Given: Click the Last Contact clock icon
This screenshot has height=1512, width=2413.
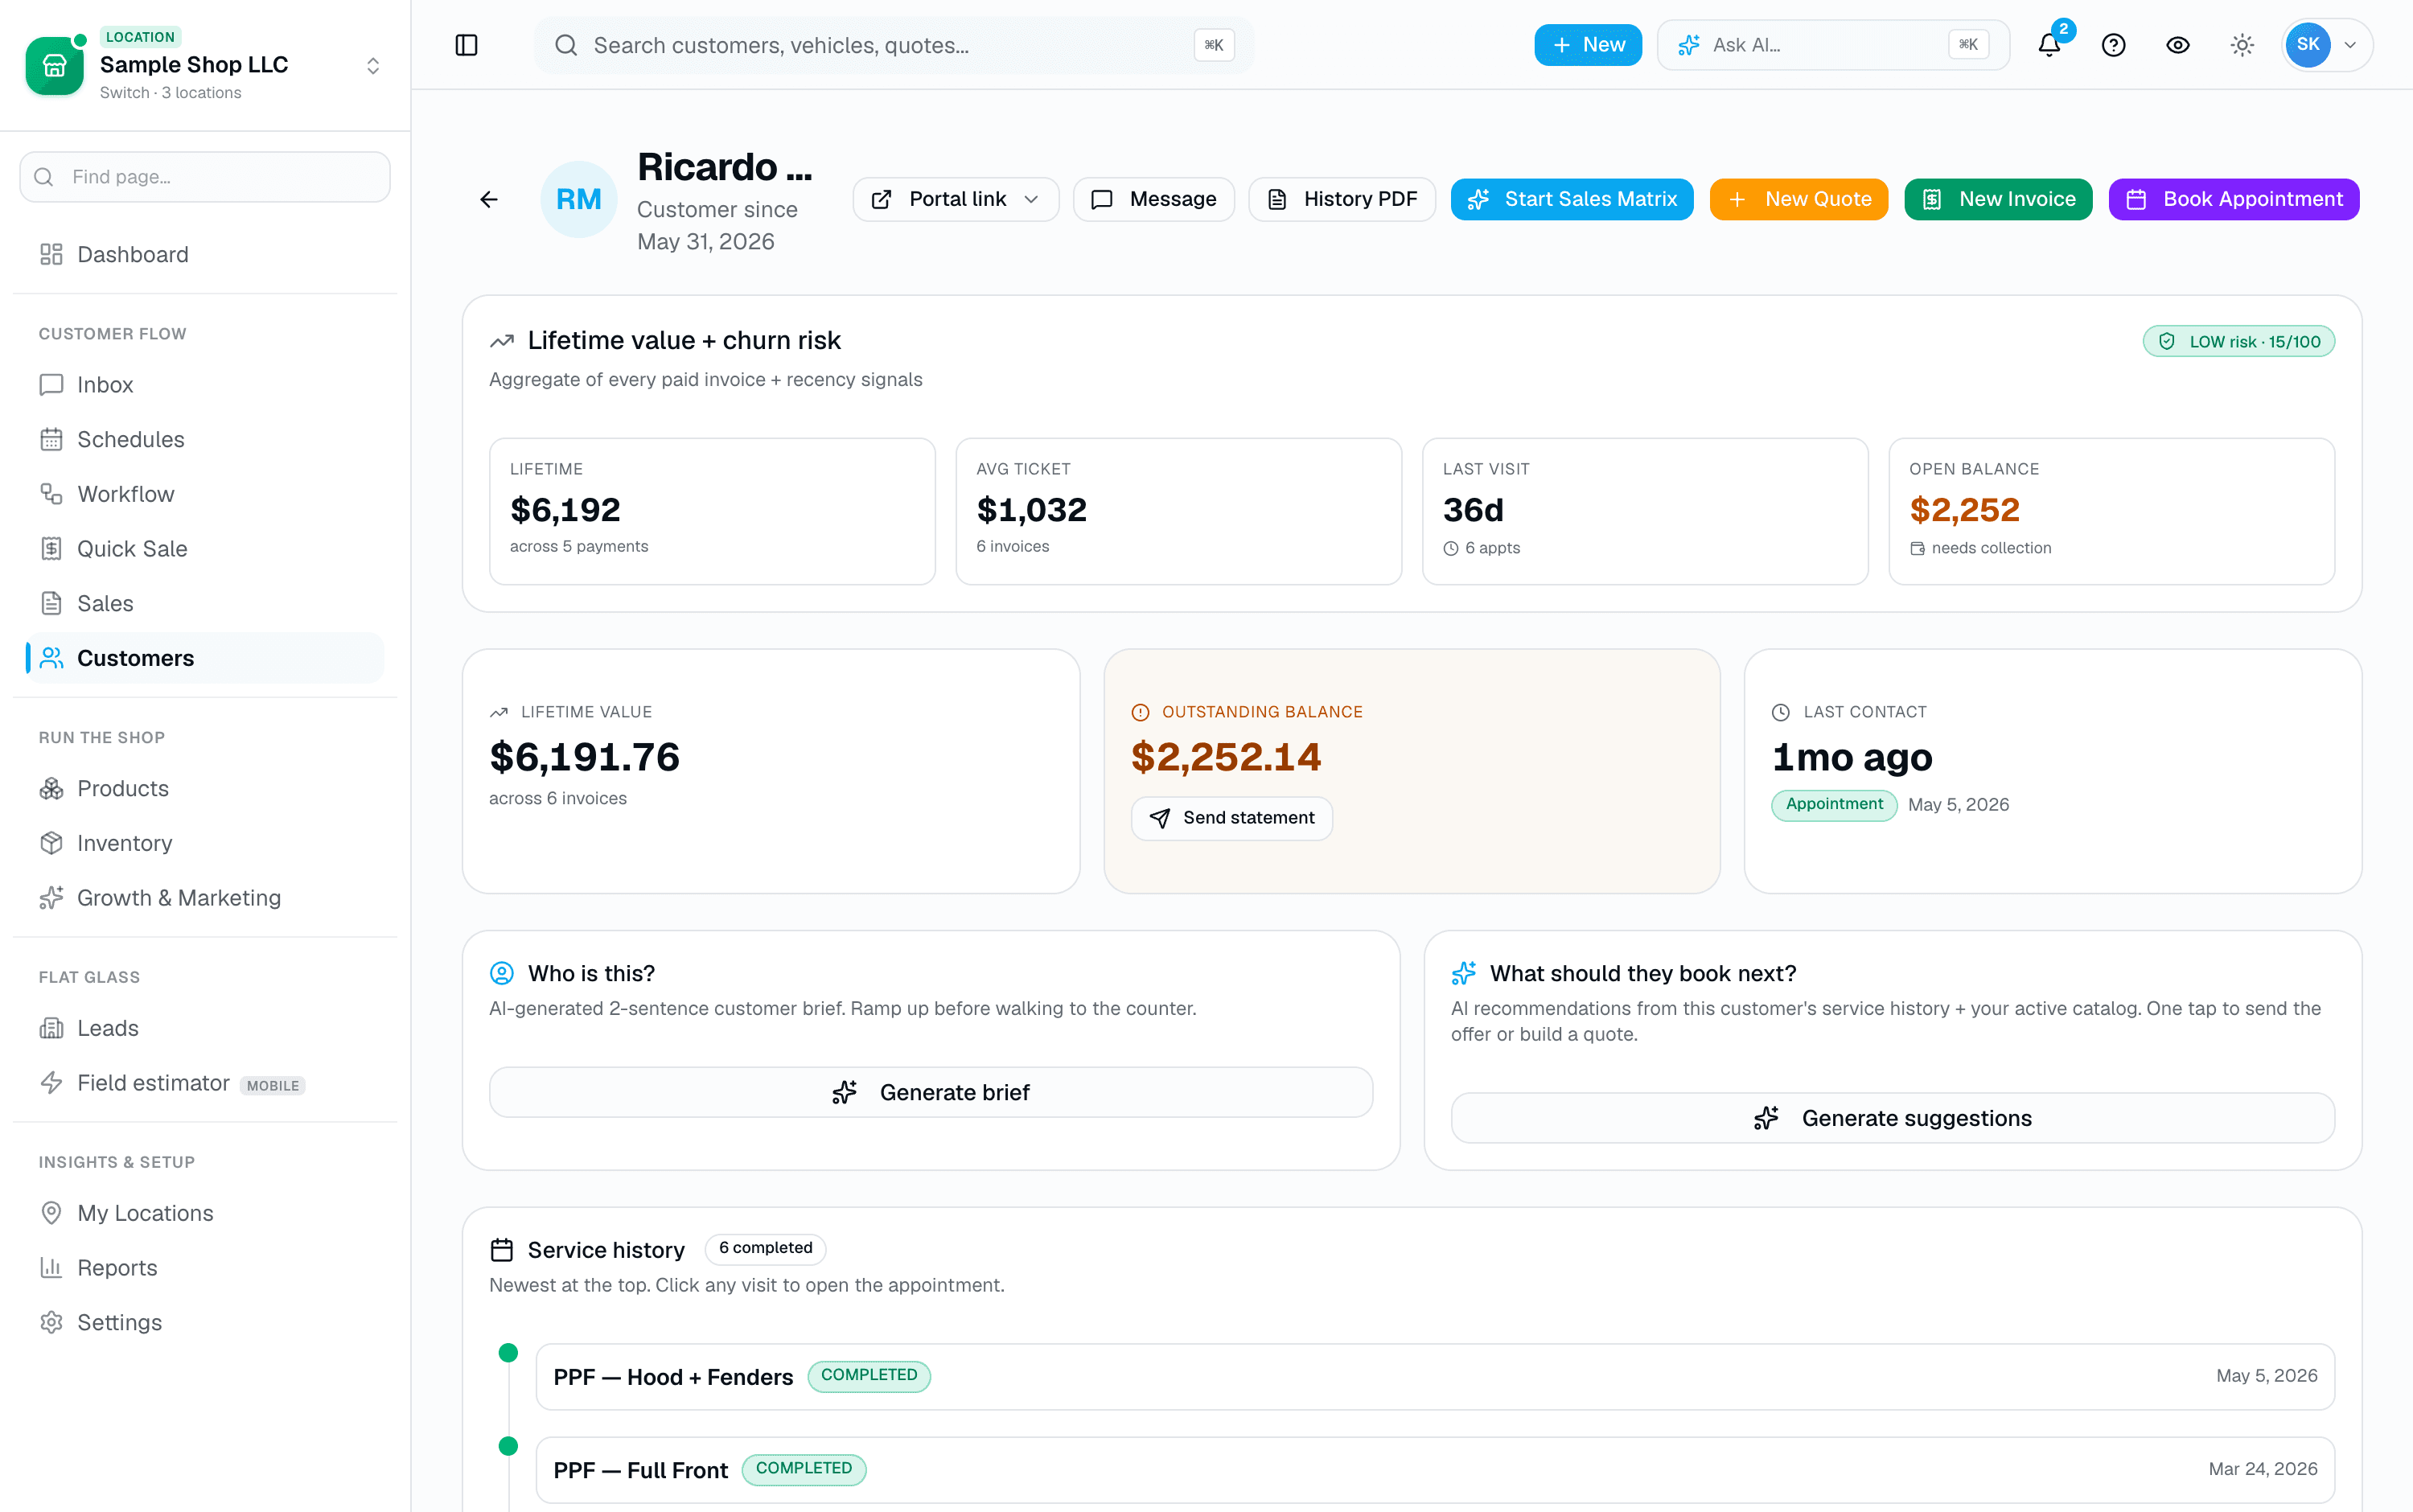Looking at the screenshot, I should point(1781,712).
